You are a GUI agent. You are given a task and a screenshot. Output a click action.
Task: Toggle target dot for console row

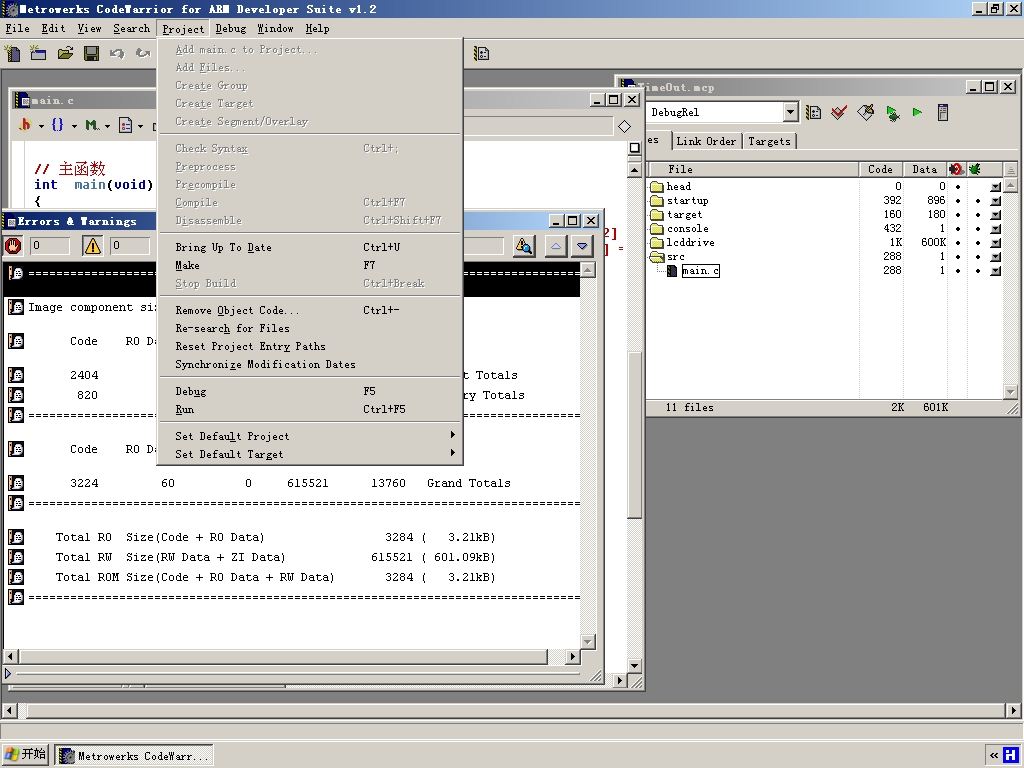pos(958,229)
